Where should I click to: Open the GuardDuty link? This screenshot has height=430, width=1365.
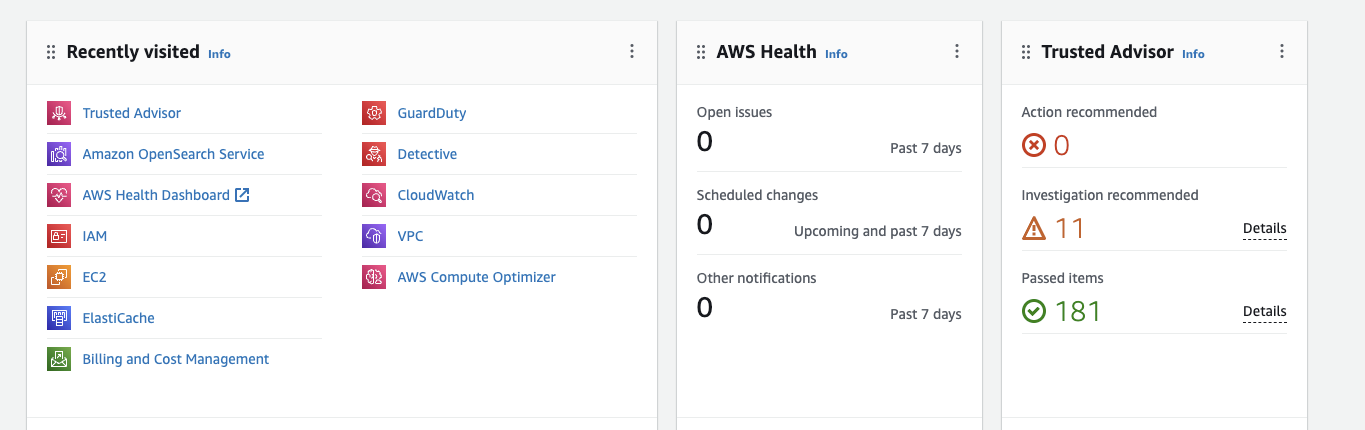(432, 113)
